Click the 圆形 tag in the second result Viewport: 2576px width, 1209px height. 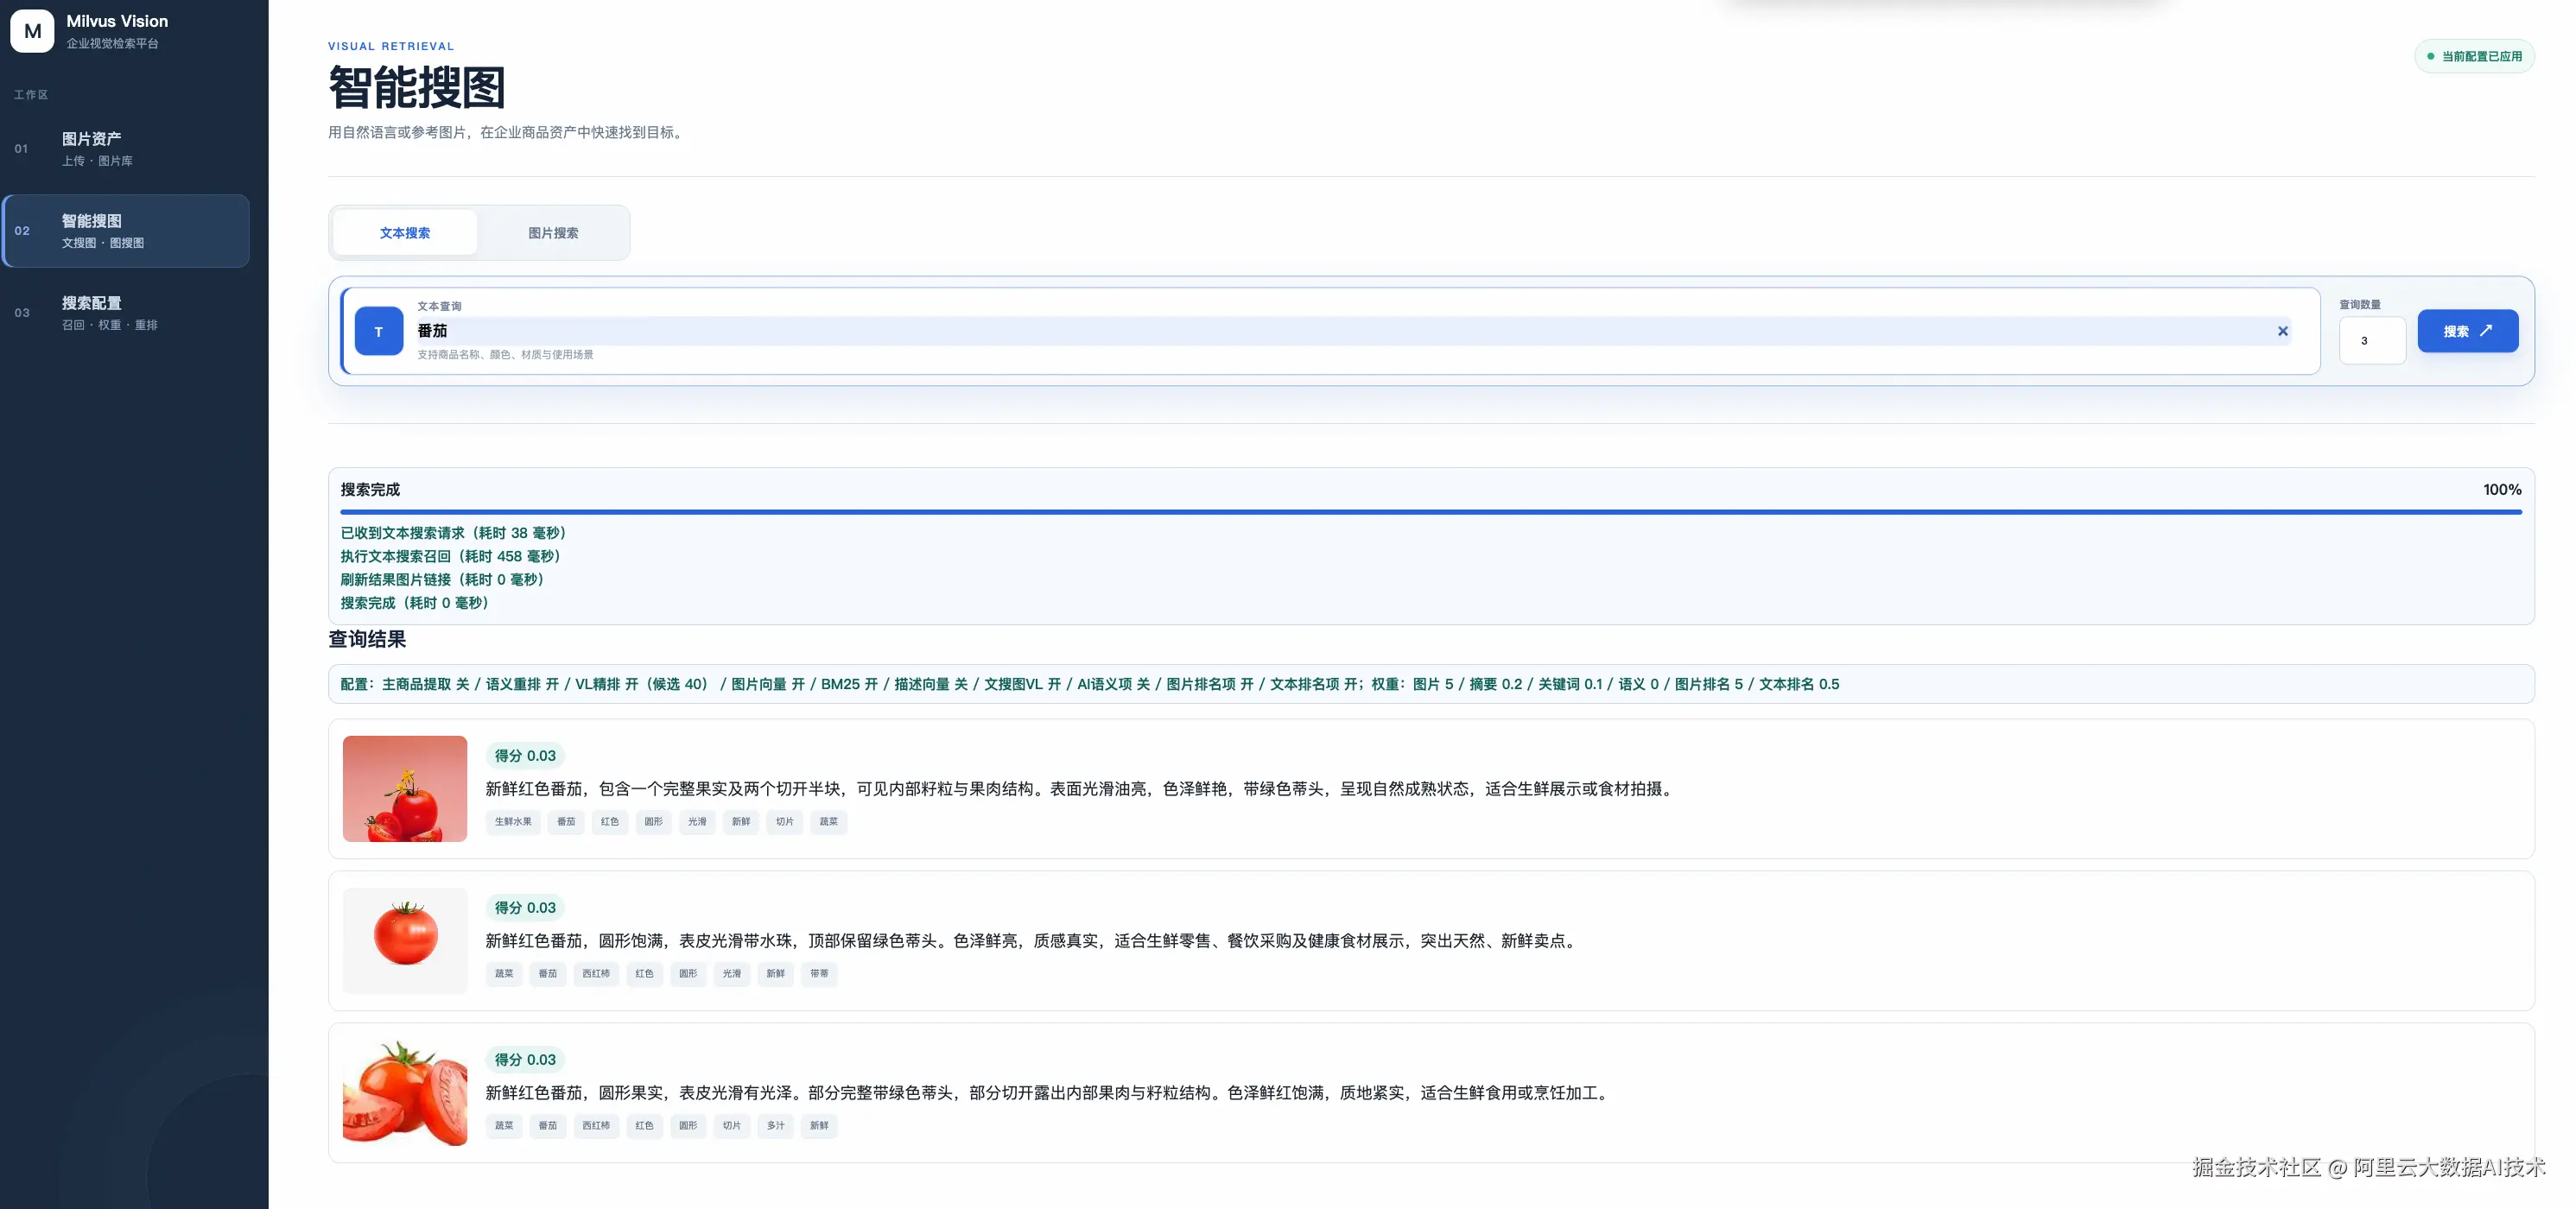688,974
